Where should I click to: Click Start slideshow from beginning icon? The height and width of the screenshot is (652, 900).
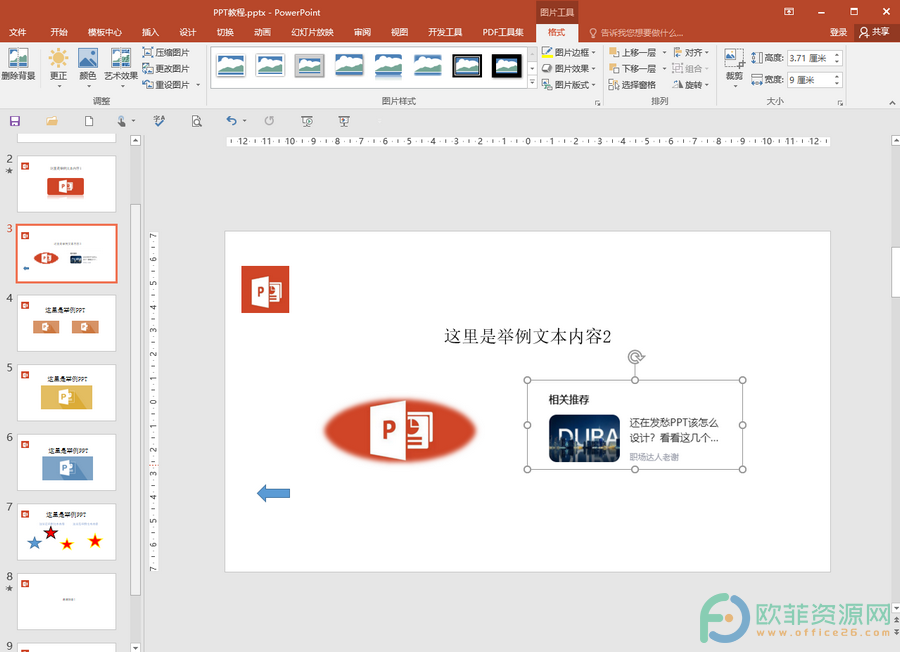point(307,121)
